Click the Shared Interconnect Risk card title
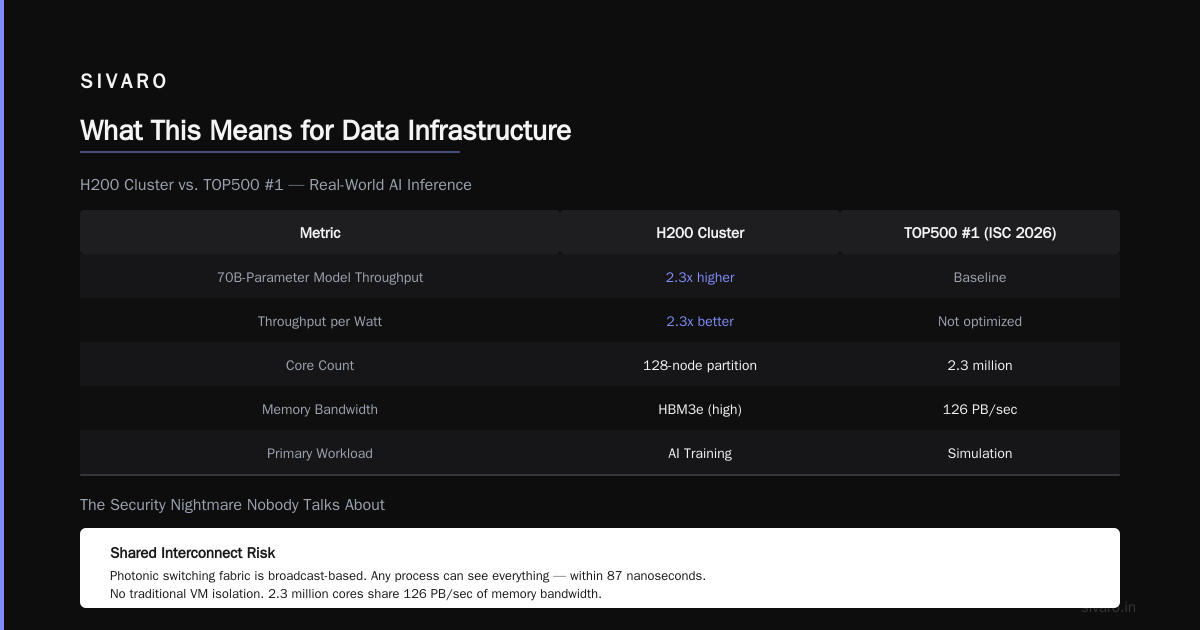The height and width of the screenshot is (630, 1200). pyautogui.click(x=193, y=553)
